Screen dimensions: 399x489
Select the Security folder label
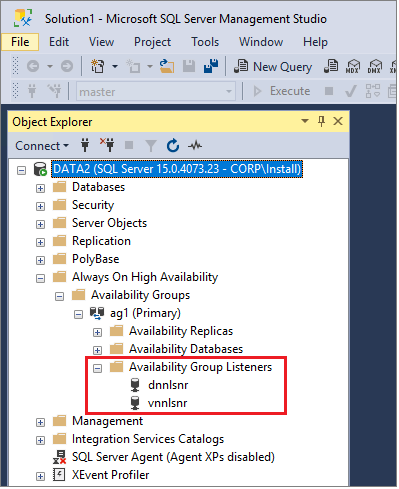pyautogui.click(x=93, y=205)
